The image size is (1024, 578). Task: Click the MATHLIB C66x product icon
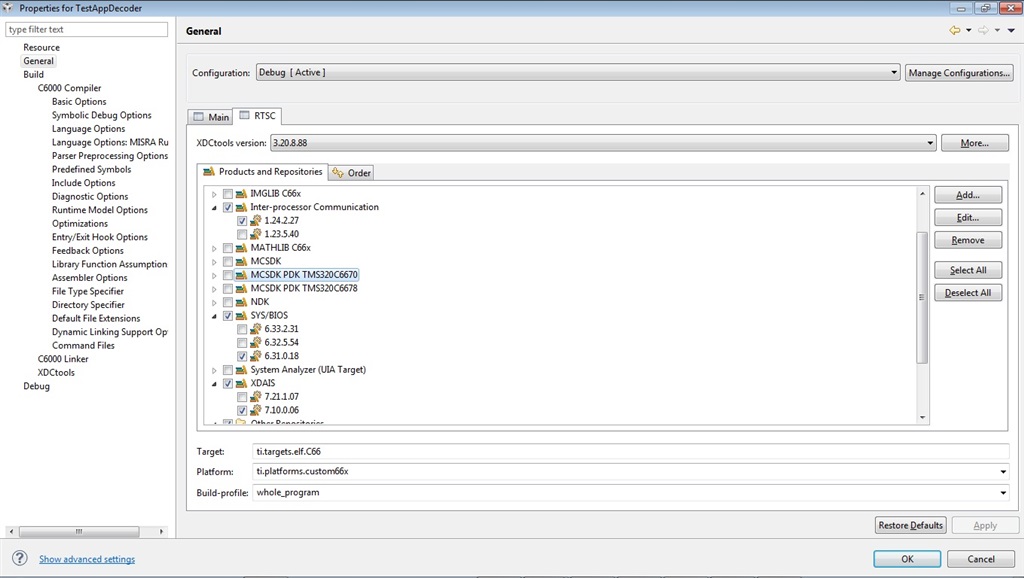click(241, 248)
